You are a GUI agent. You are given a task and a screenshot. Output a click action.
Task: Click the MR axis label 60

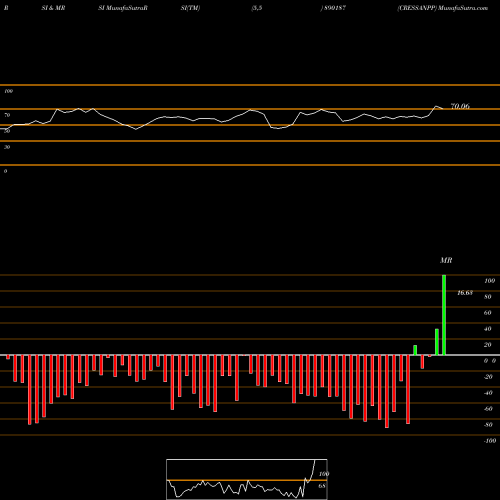tap(488, 313)
